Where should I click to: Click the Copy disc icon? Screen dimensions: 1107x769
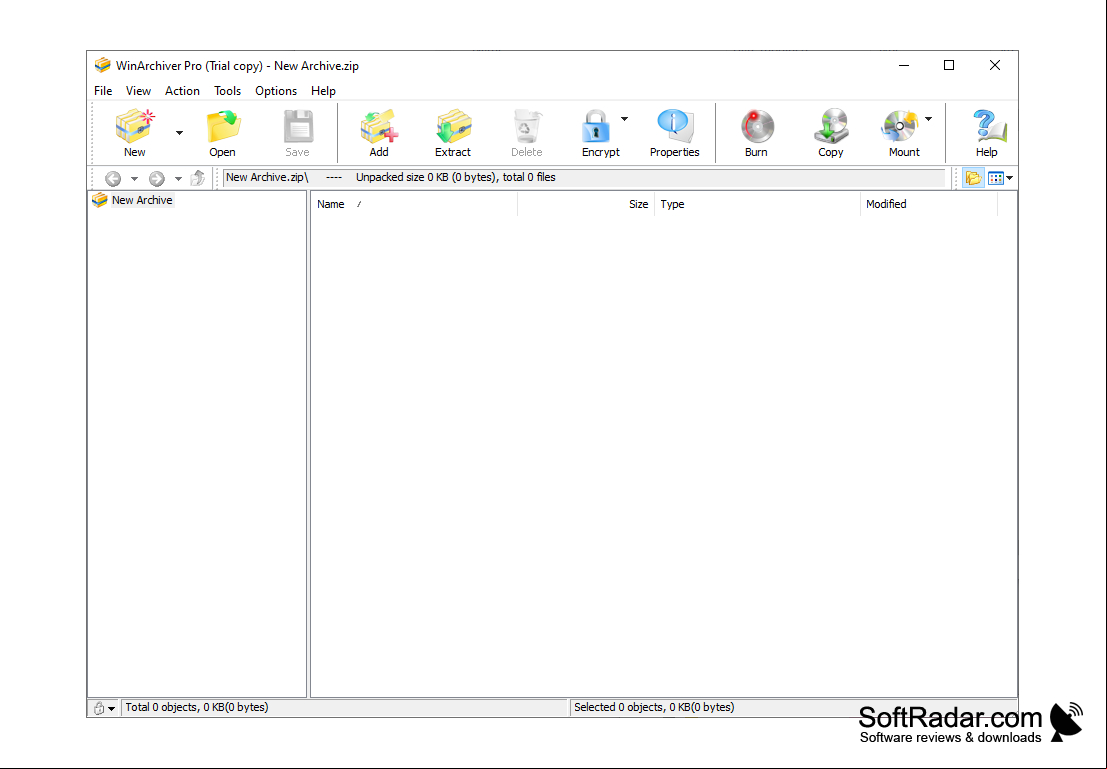831,127
